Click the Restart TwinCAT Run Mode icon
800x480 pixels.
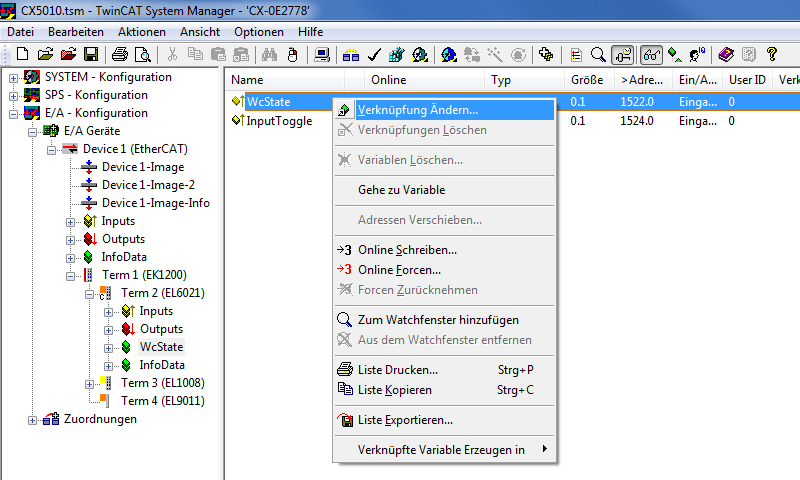[x=419, y=54]
